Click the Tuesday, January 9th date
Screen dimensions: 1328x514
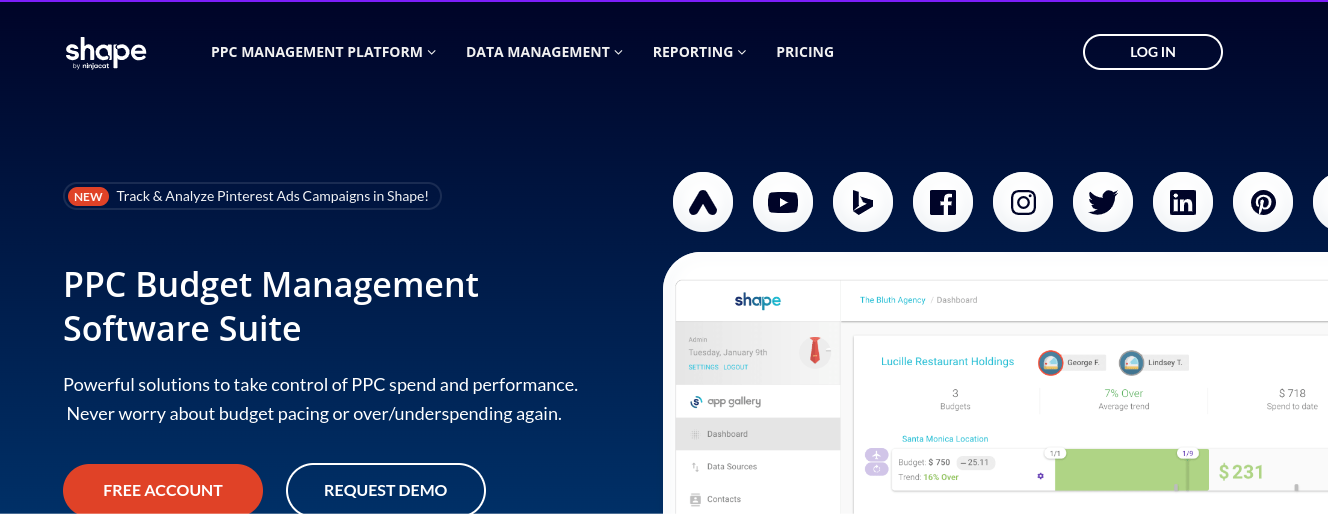(728, 352)
